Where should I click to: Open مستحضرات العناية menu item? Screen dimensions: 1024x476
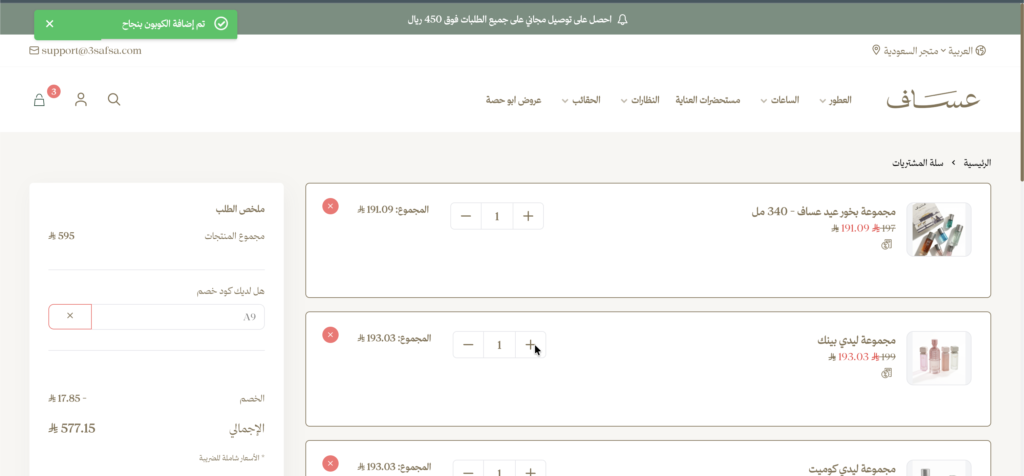pyautogui.click(x=708, y=100)
